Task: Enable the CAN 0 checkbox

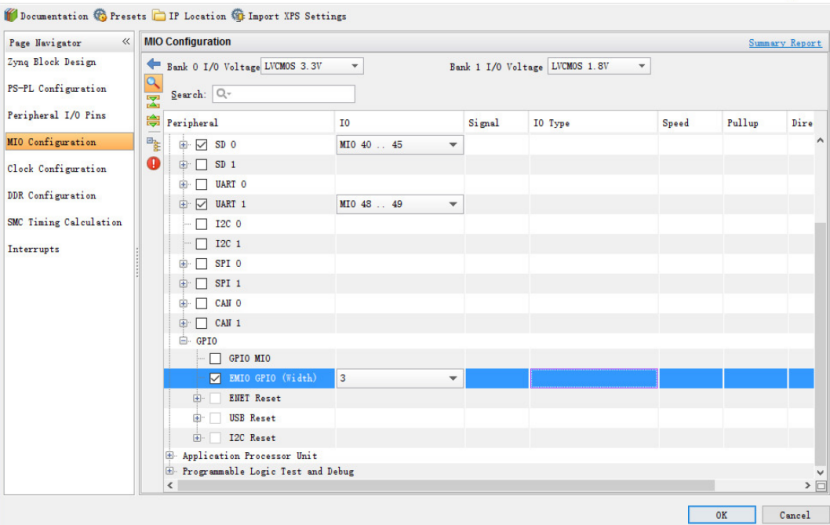Action: point(201,303)
